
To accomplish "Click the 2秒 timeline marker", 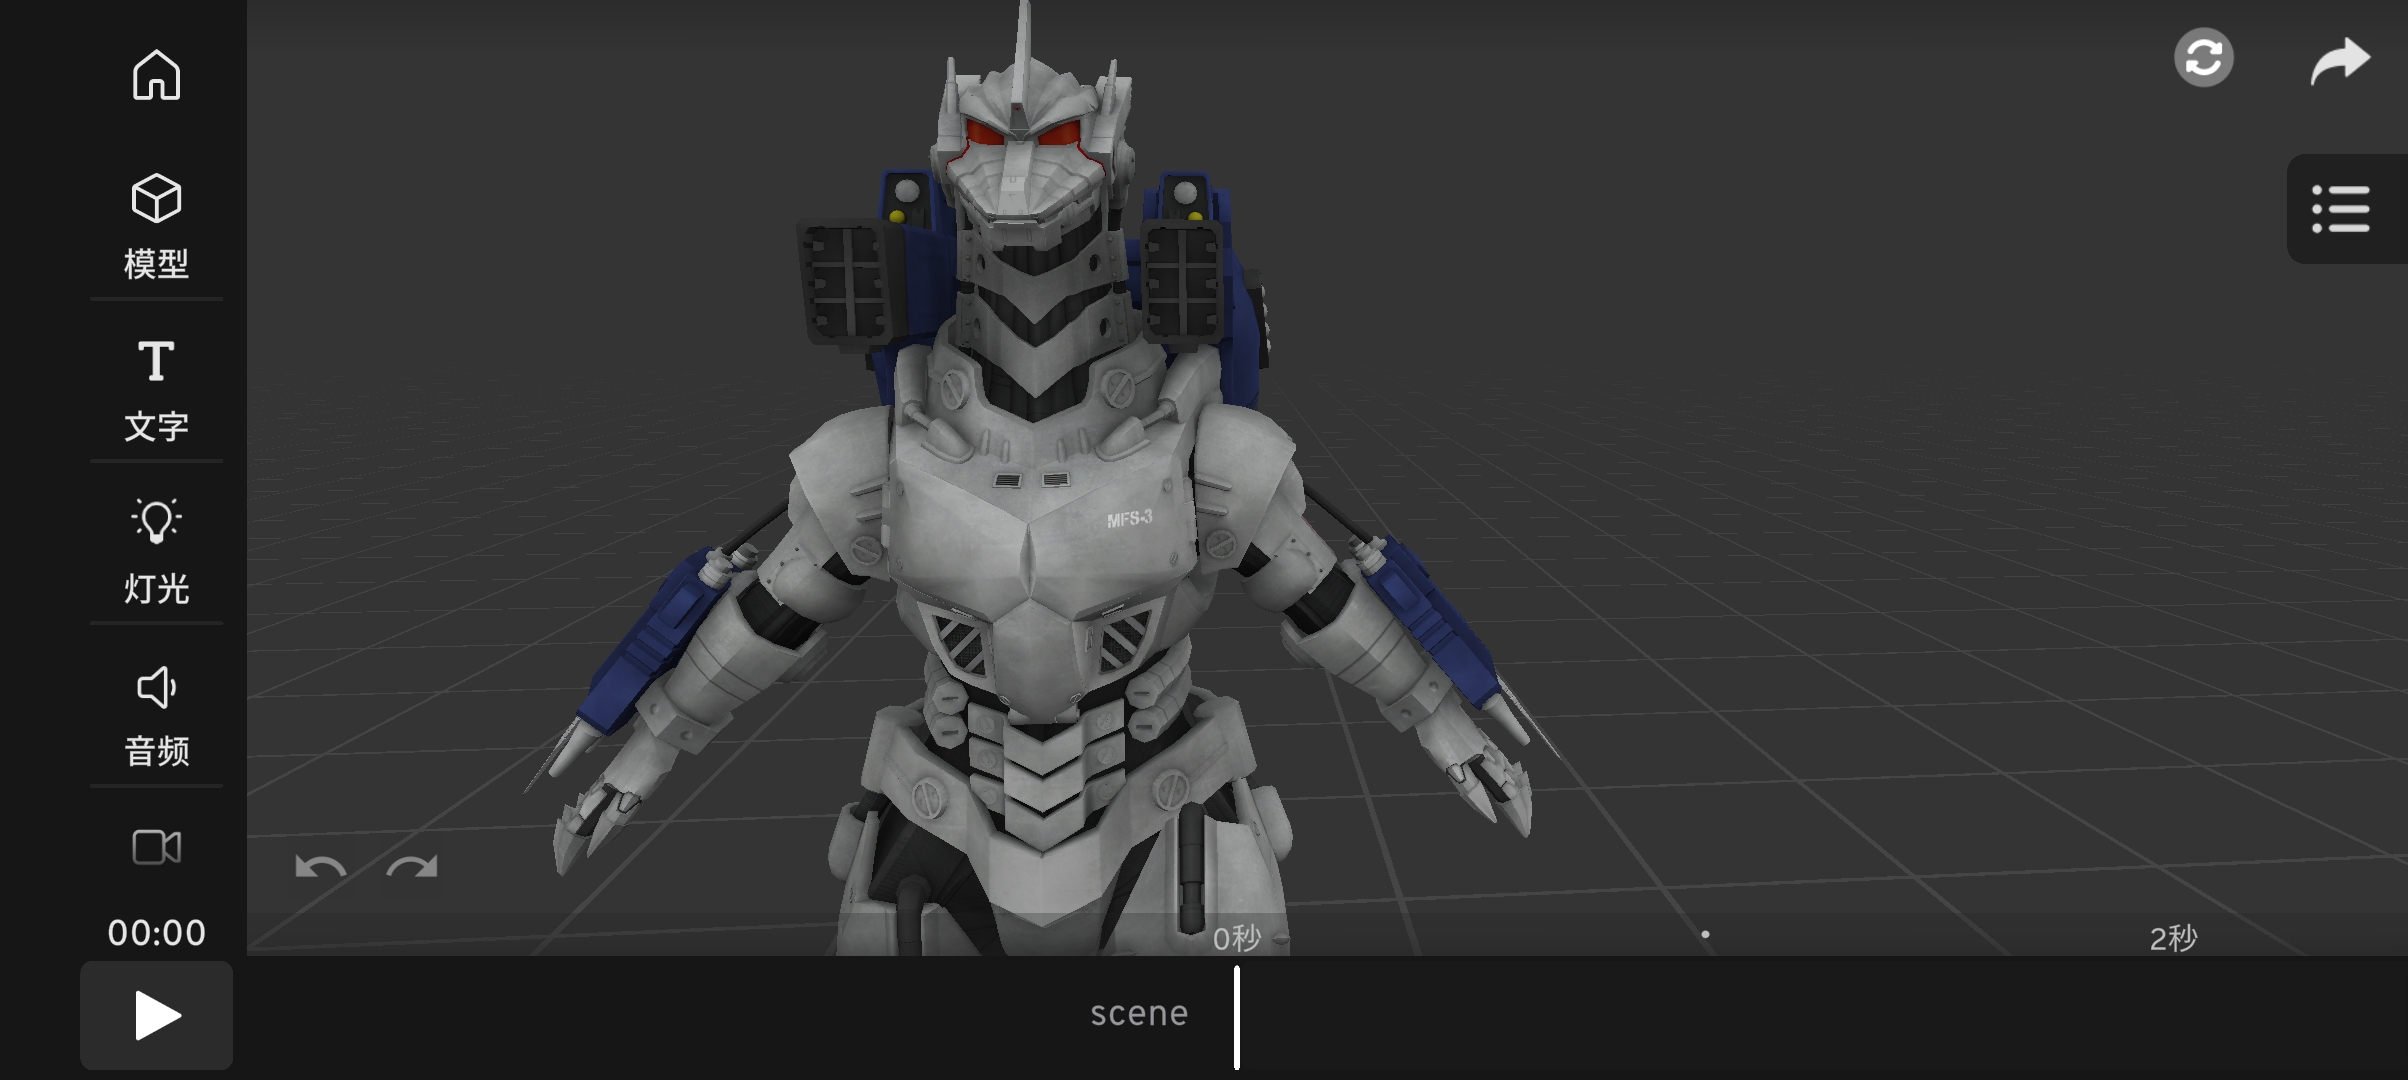I will [2173, 938].
